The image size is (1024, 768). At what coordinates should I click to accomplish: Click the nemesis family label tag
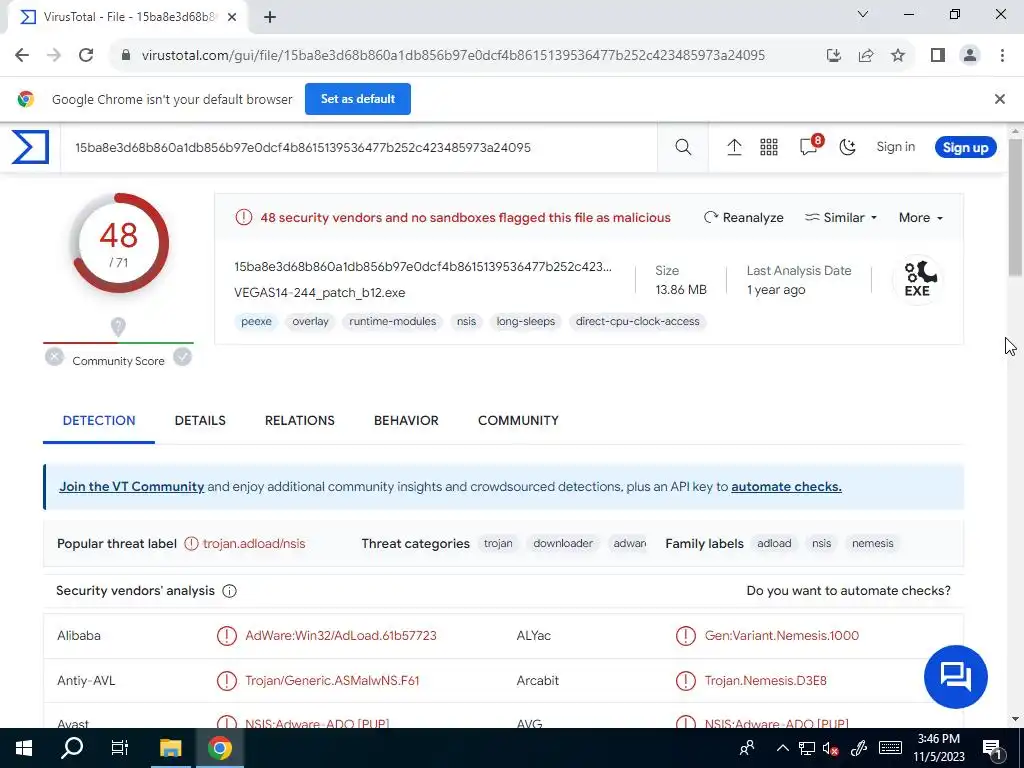point(872,543)
